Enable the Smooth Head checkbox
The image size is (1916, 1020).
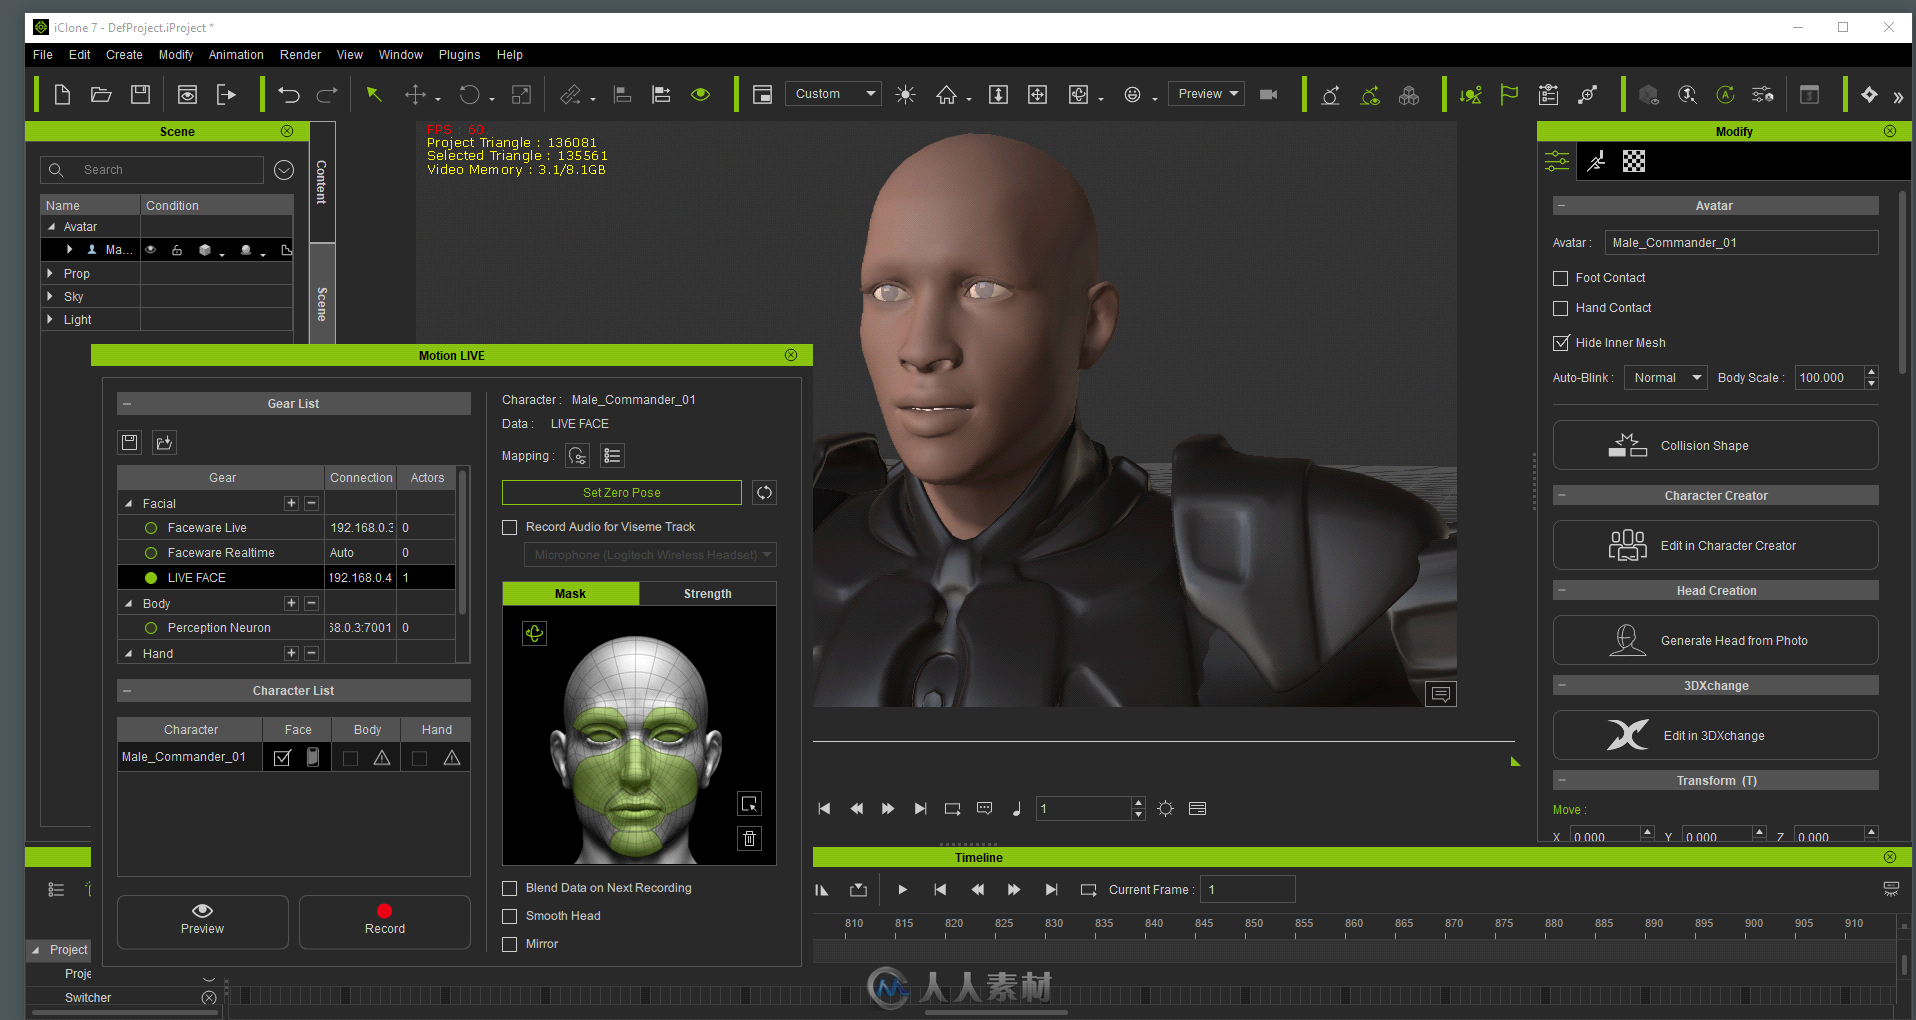[x=510, y=916]
